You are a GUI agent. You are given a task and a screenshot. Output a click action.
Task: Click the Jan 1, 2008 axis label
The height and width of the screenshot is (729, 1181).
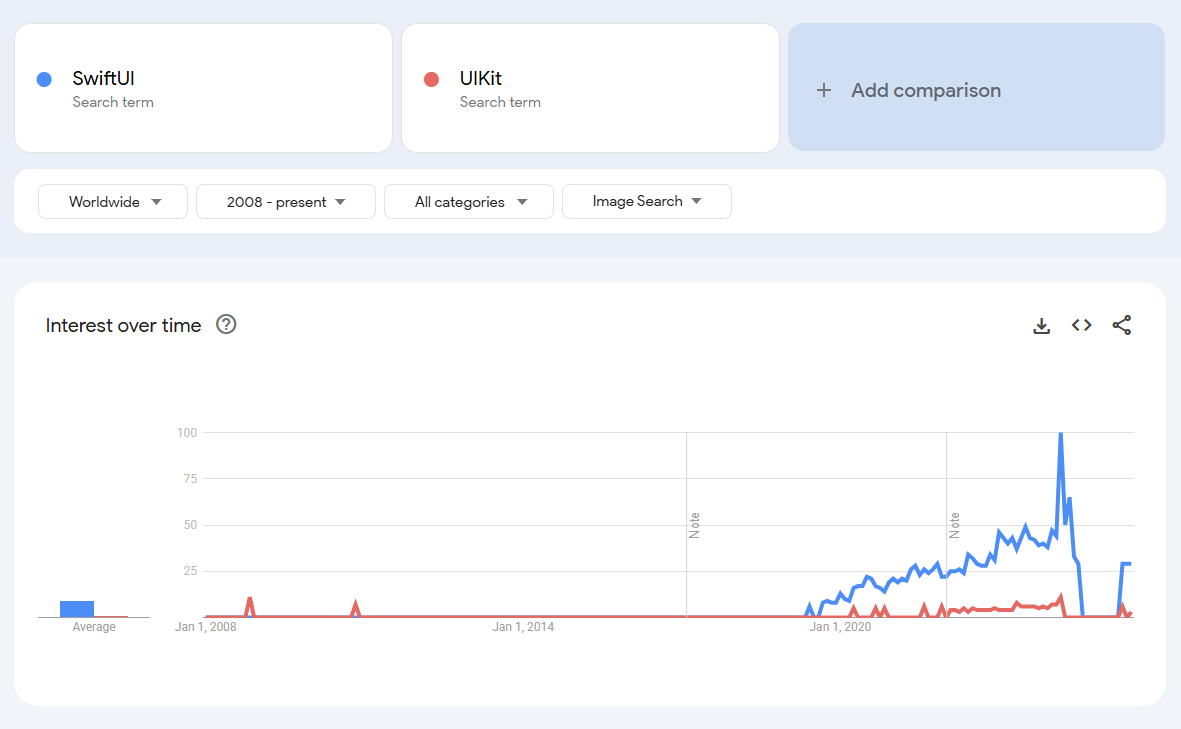tap(206, 627)
